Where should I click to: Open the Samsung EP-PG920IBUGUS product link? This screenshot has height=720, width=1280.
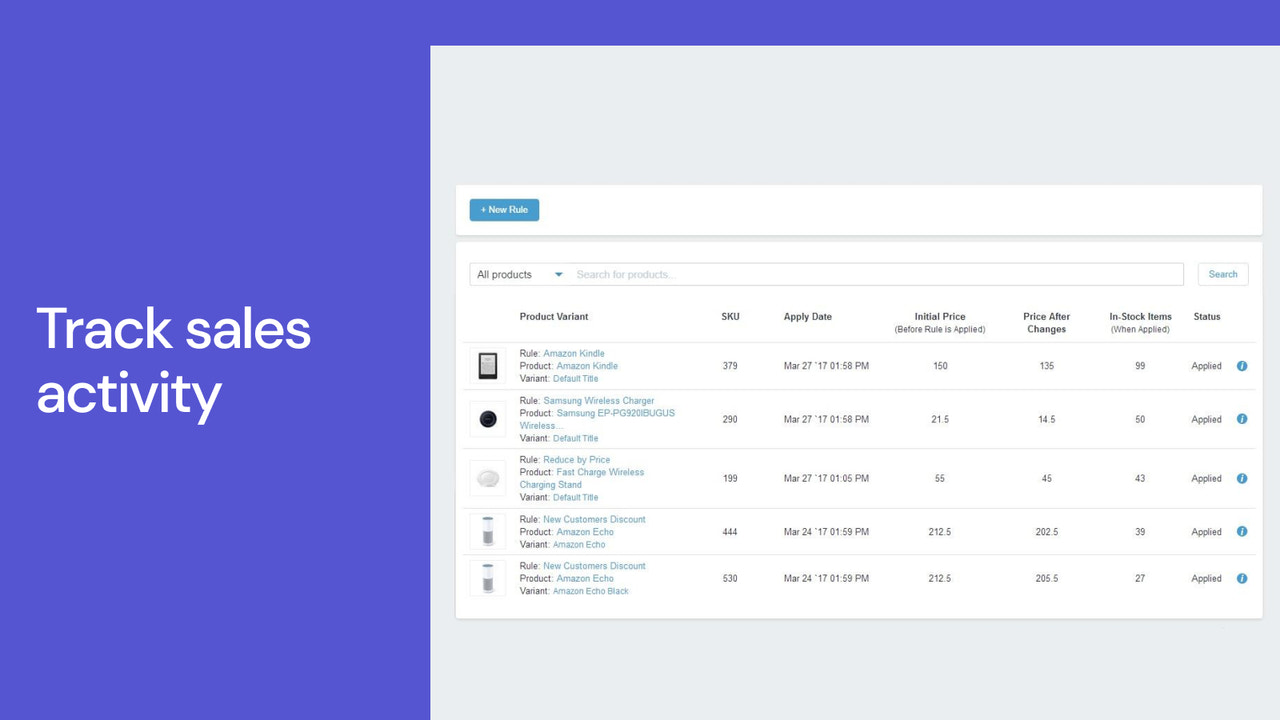coord(614,412)
